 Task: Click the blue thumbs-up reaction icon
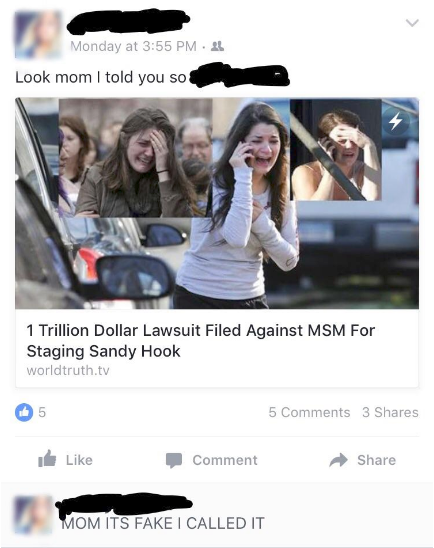[x=24, y=412]
